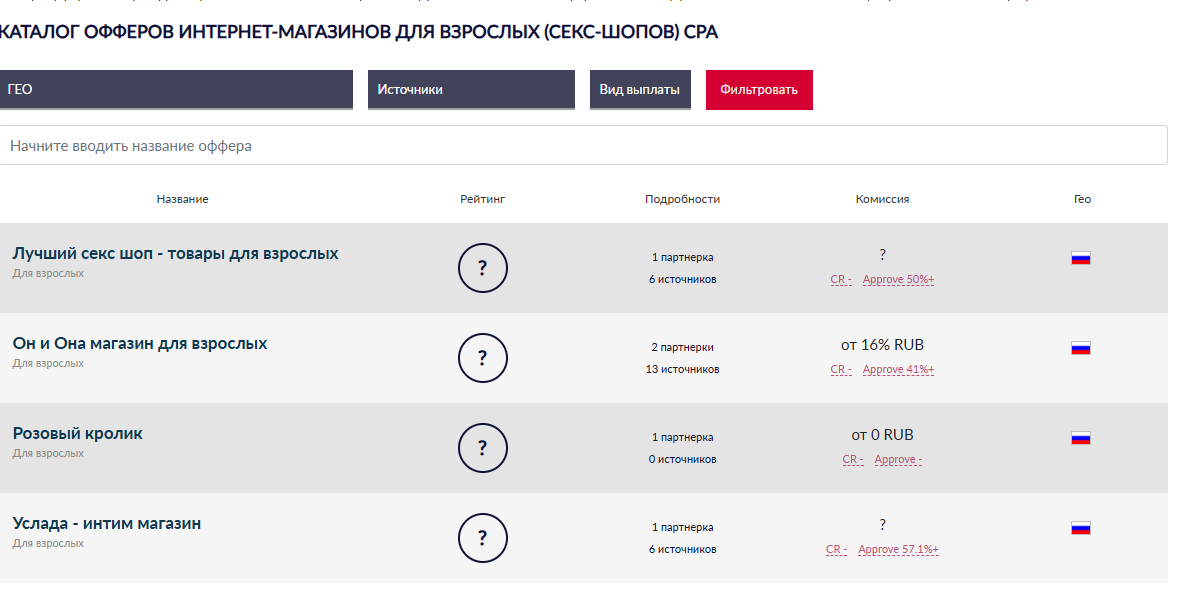Focus the offer name search field
The image size is (1178, 597).
point(584,145)
